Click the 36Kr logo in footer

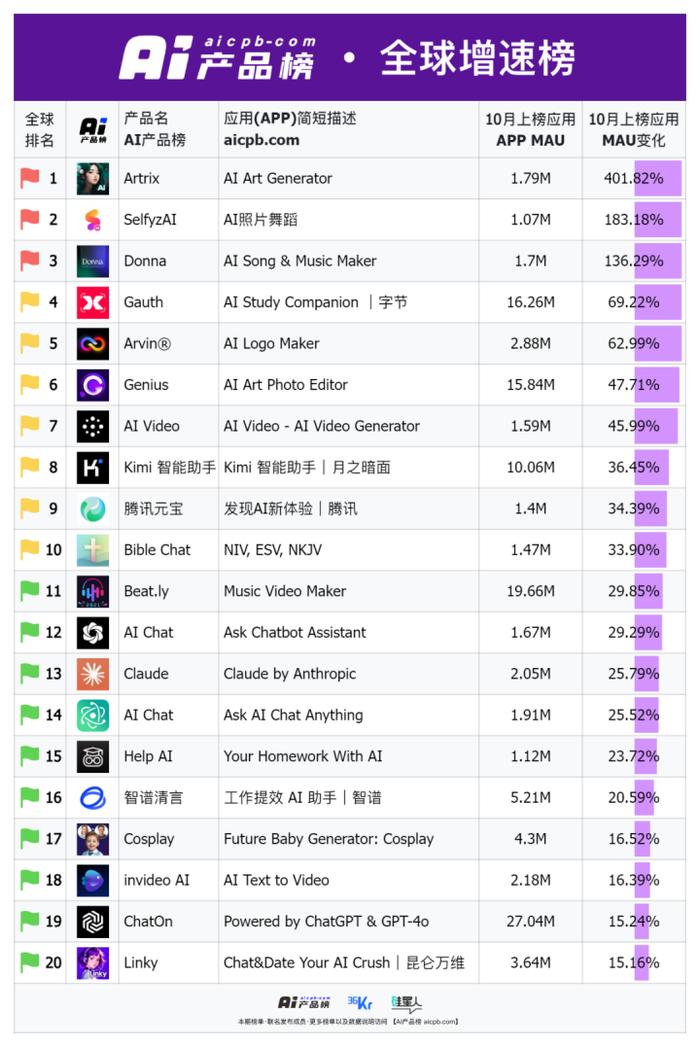point(359,1002)
